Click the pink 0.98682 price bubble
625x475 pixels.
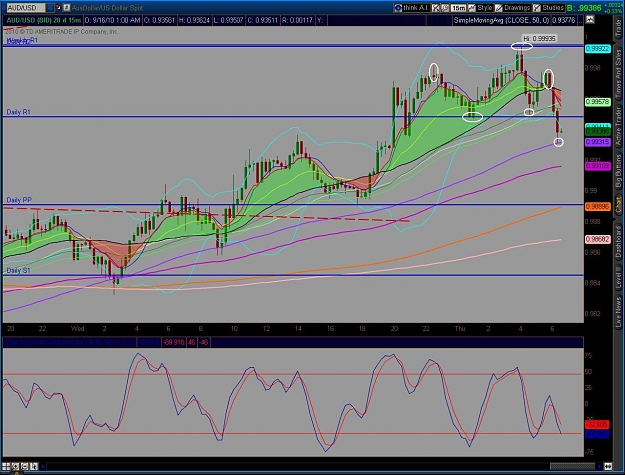coord(597,239)
